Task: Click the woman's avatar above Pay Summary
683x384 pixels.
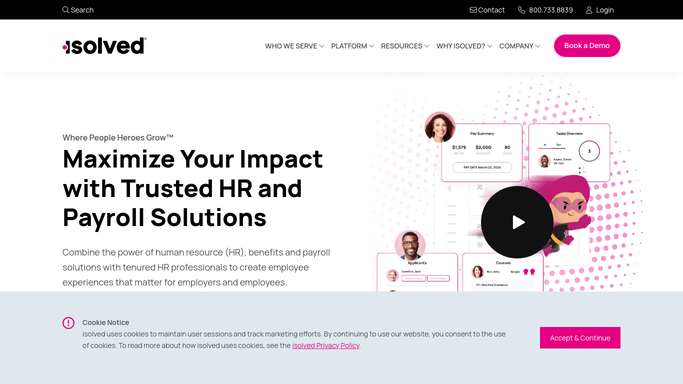Action: 440,127
